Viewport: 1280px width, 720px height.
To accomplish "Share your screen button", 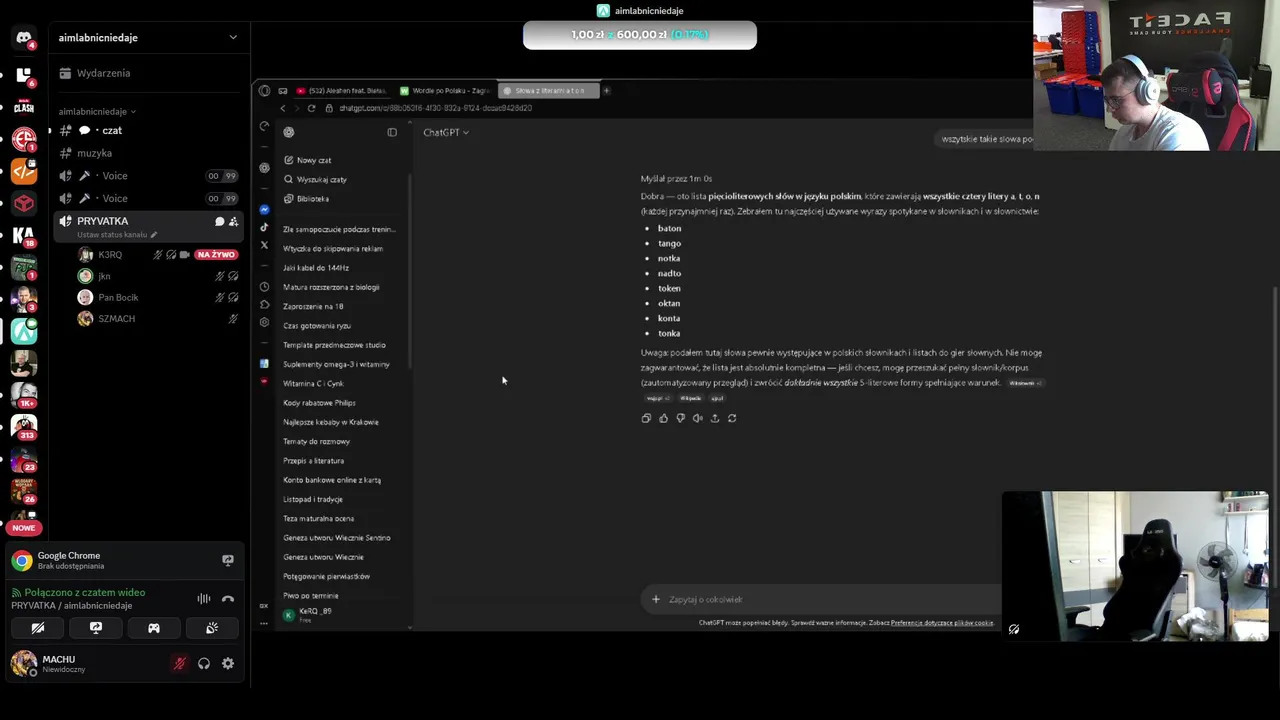I will point(96,628).
